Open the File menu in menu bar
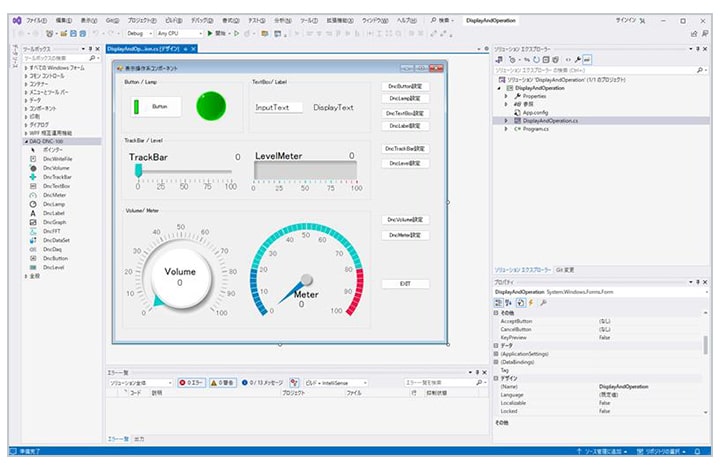This screenshot has width=720, height=468. (36, 19)
